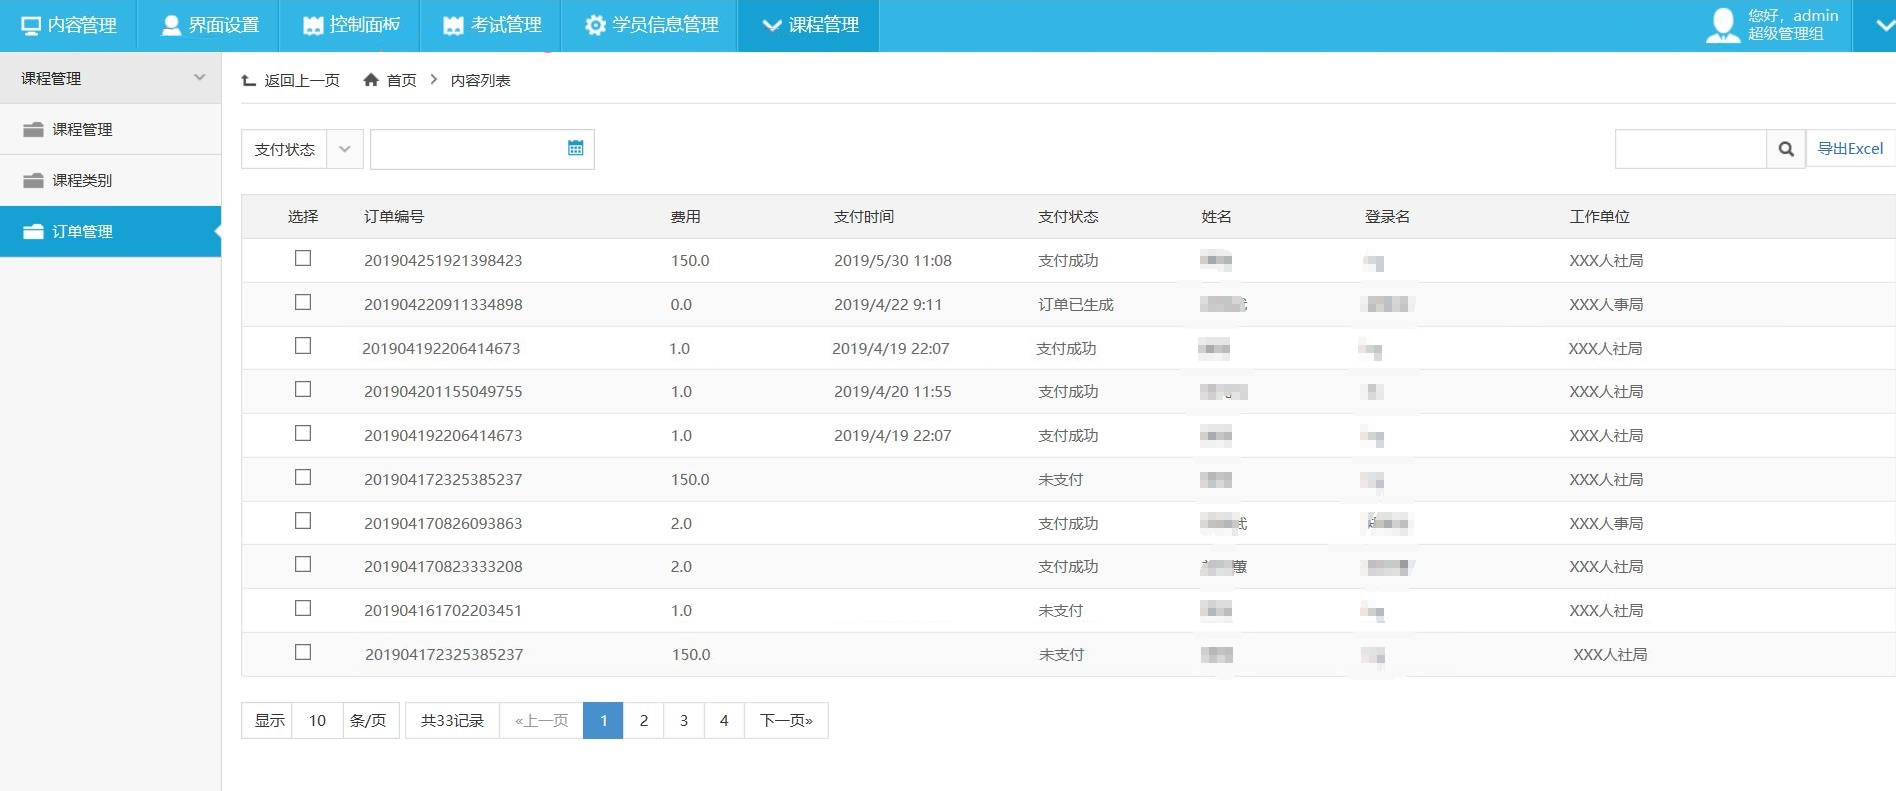Click the return arrow back icon
This screenshot has width=1896, height=791.
249,80
